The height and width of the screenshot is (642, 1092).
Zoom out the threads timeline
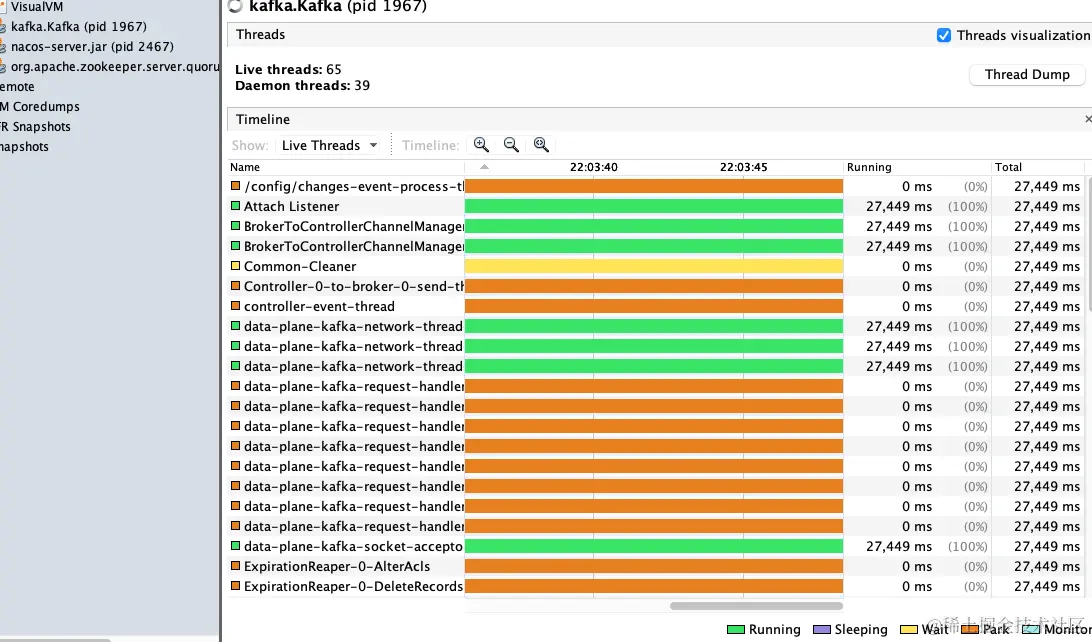(x=511, y=145)
